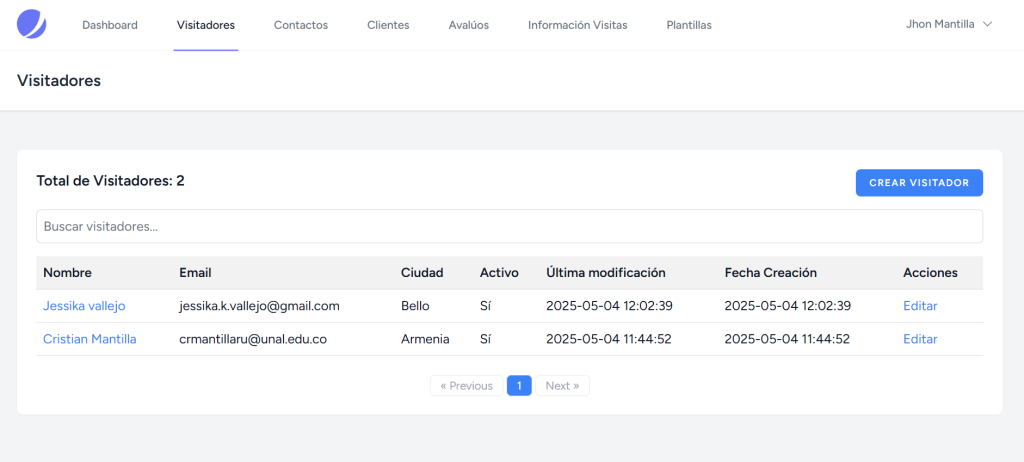Open Jessika vallejo's visitor profile
Image resolution: width=1024 pixels, height=462 pixels.
coord(84,306)
